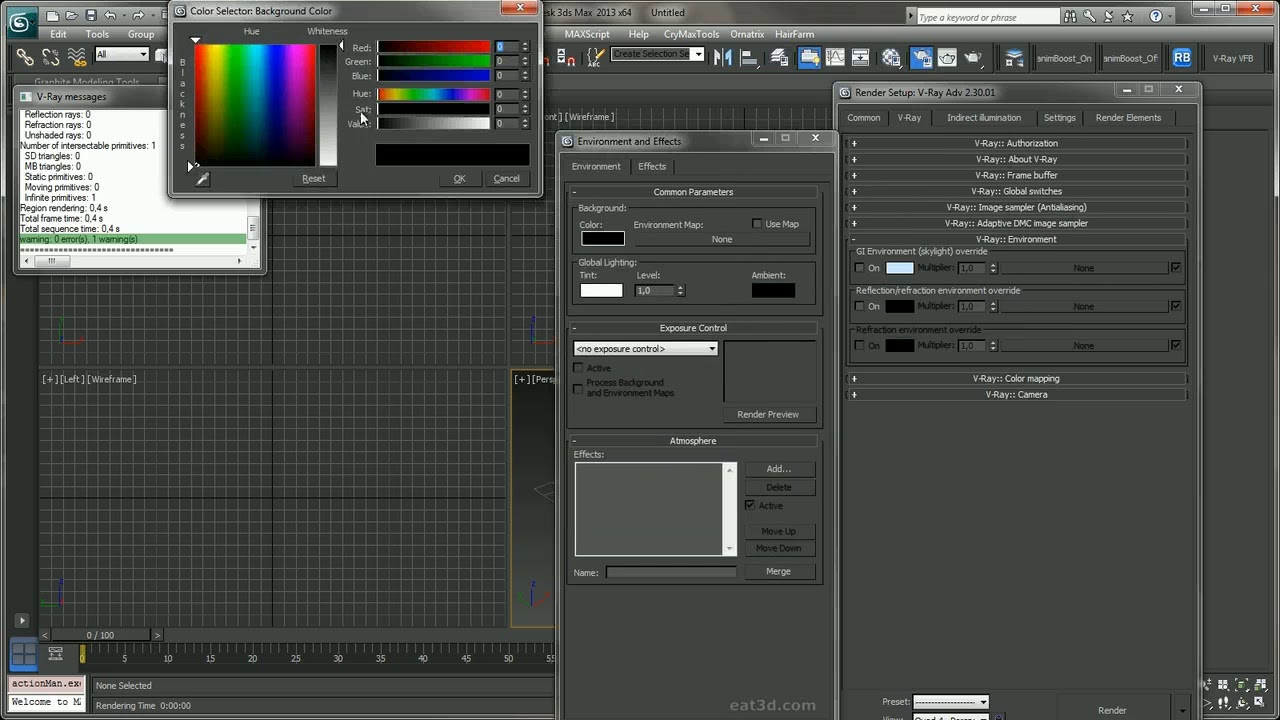Switch to Indirect illumination tab
1280x720 pixels.
984,118
